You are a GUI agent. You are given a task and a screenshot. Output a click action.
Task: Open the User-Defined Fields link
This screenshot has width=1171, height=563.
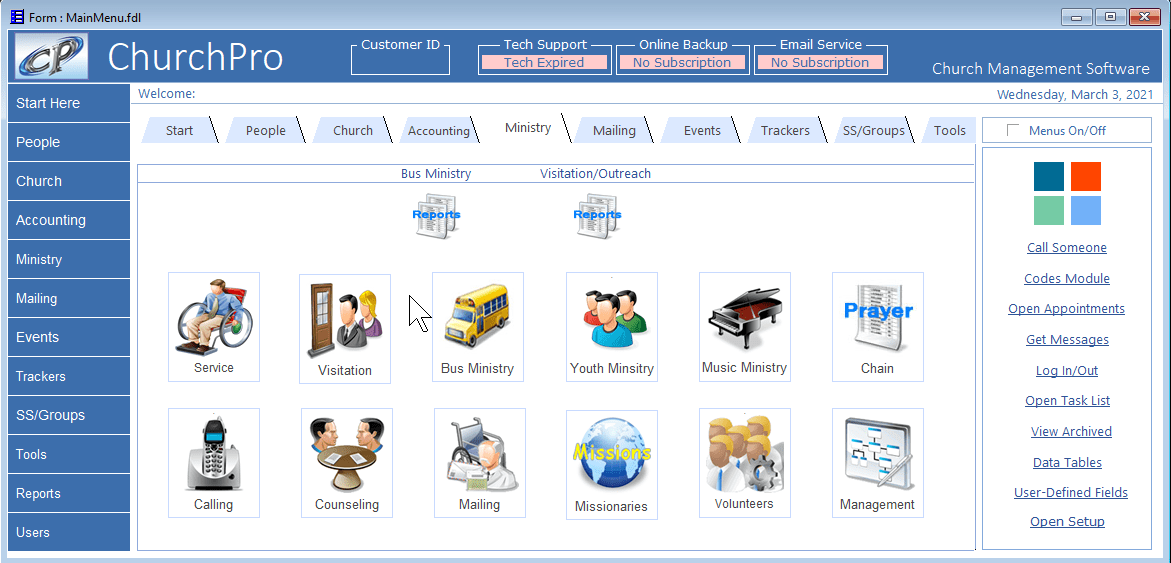[1070, 493]
